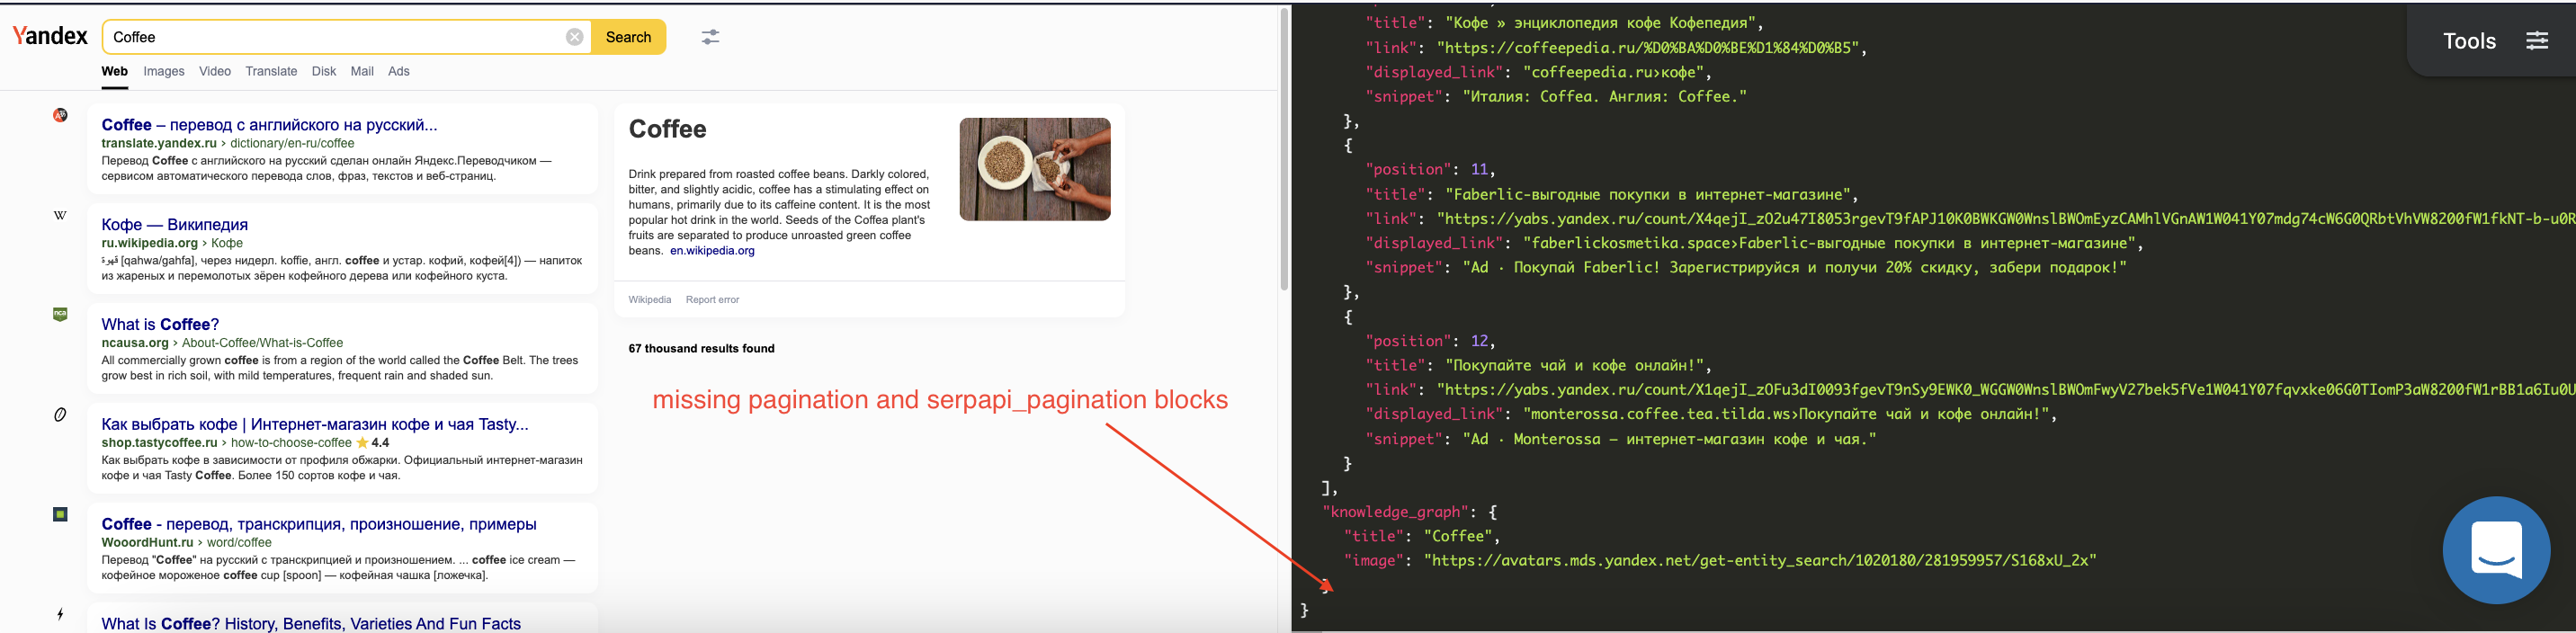The image size is (2576, 633).
Task: Click the 4.4 star rating
Action: click(x=373, y=443)
